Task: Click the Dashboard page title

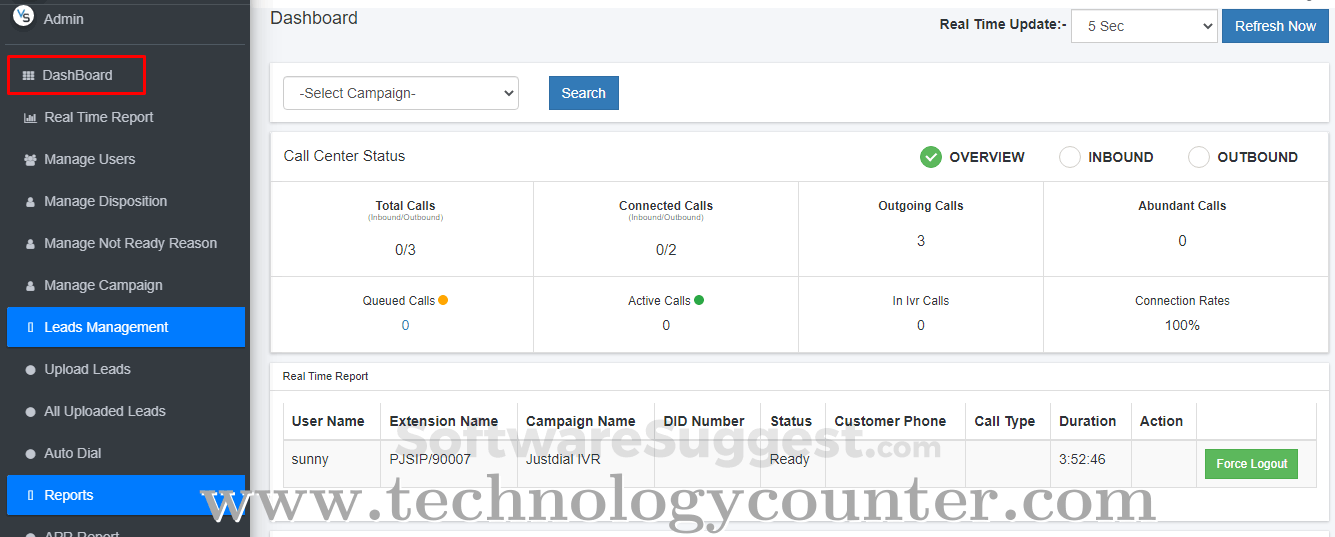Action: click(x=314, y=18)
